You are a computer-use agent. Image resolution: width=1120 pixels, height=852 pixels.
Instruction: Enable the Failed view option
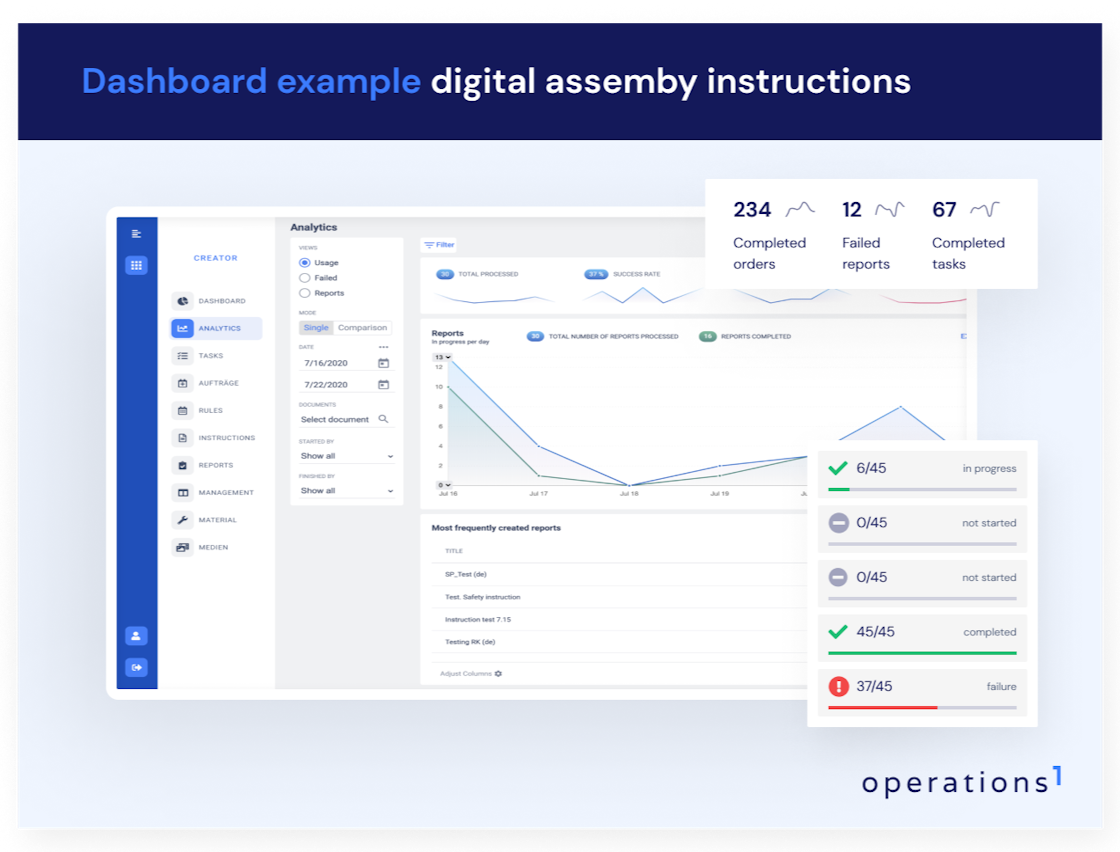[x=303, y=278]
